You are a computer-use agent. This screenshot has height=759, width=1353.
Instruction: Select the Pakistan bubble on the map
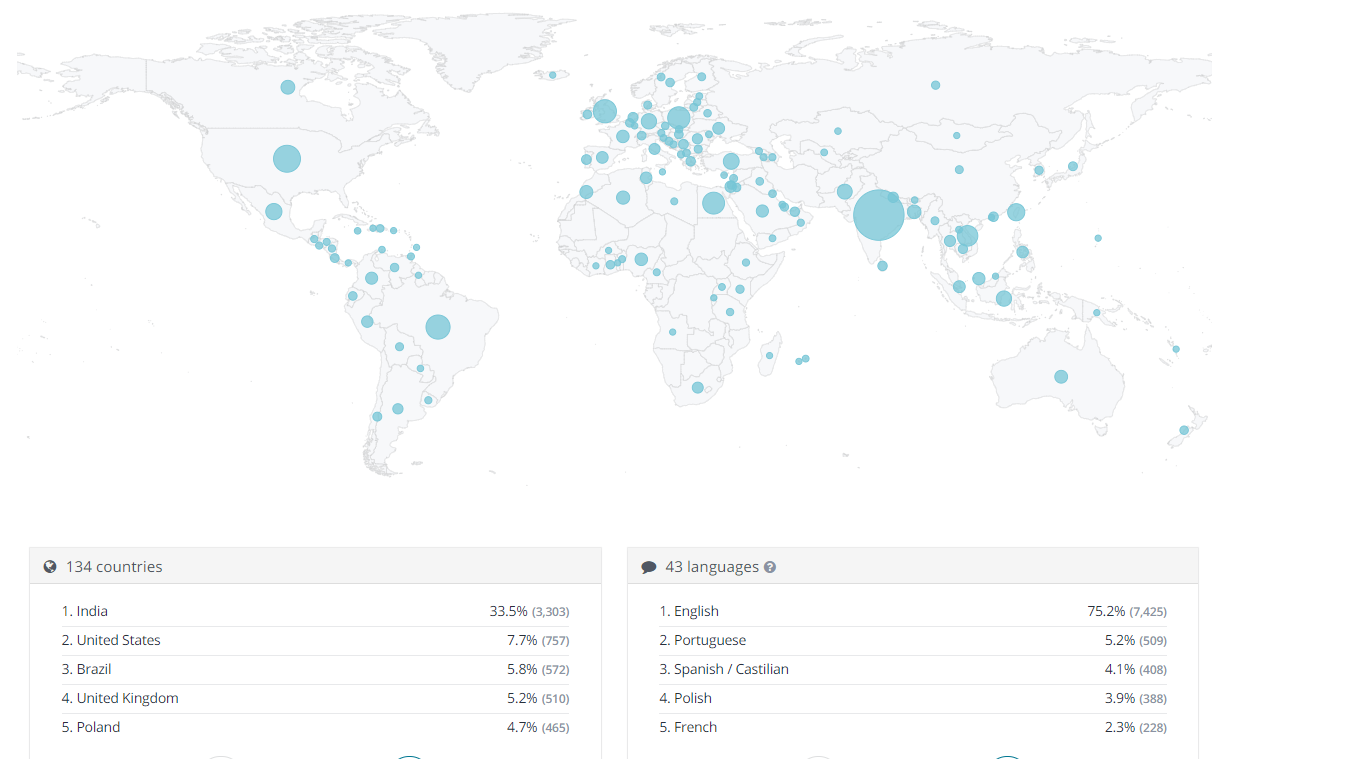coord(844,191)
